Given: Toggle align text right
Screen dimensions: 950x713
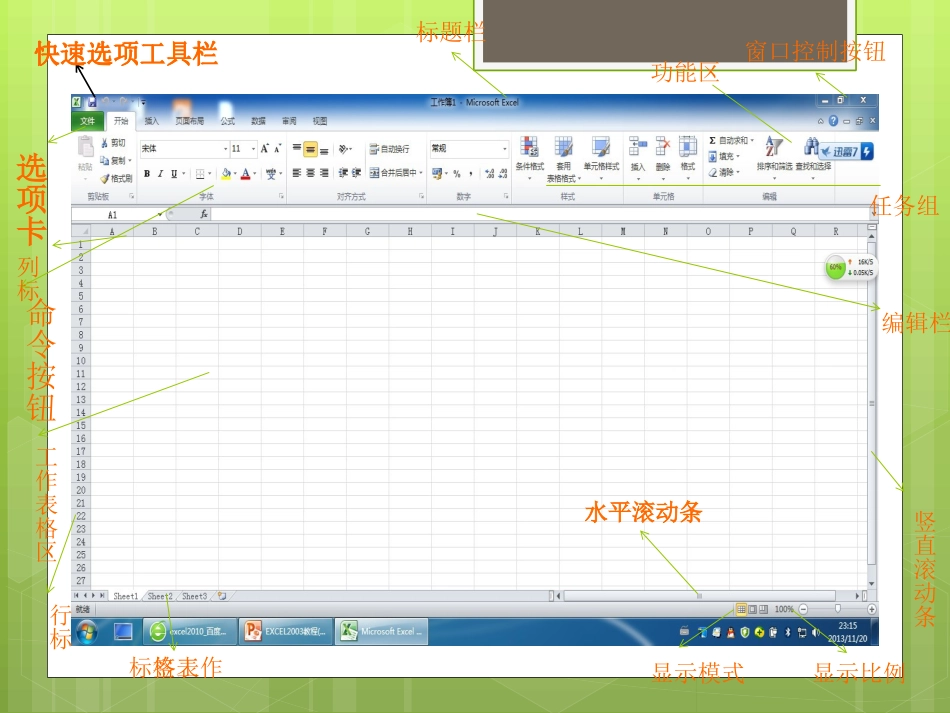Looking at the screenshot, I should 324,173.
